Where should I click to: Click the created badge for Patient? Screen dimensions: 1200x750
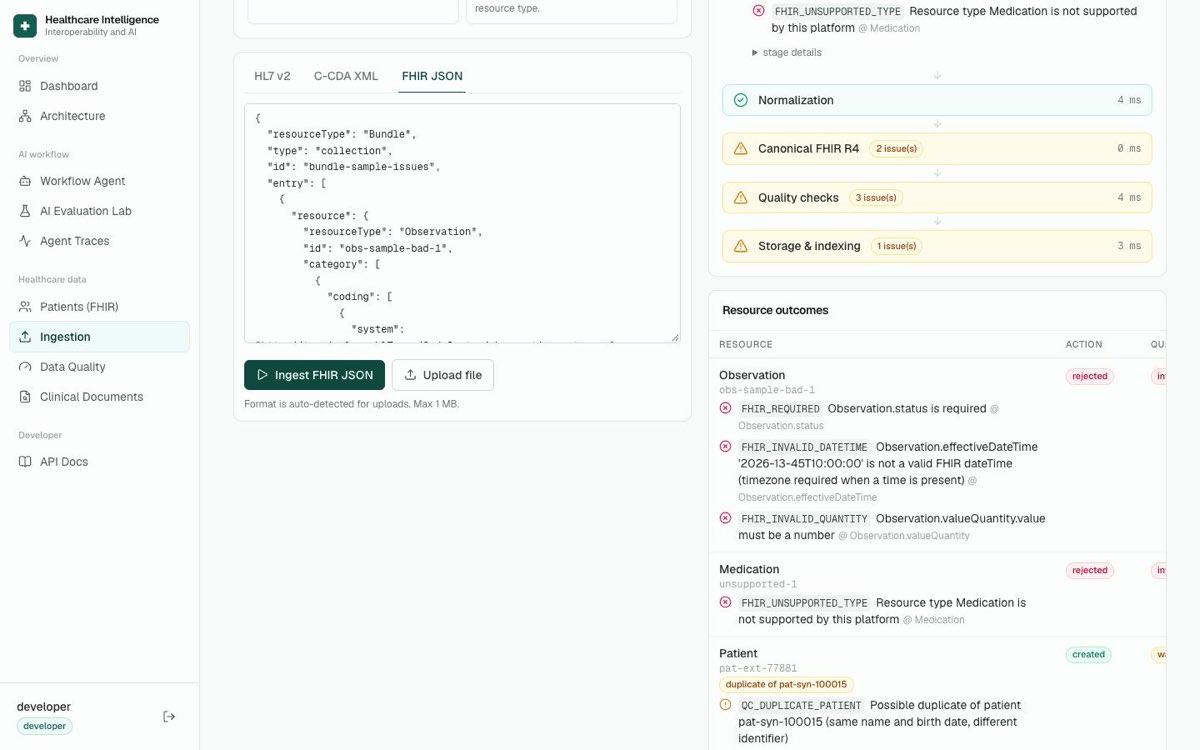click(x=1088, y=654)
